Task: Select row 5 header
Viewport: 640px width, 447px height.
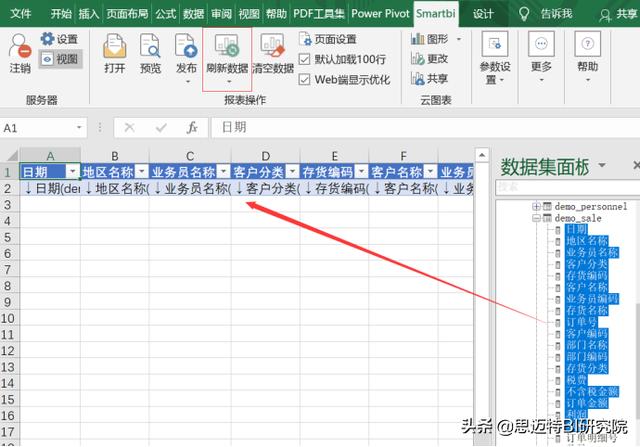Action: pyautogui.click(x=9, y=237)
